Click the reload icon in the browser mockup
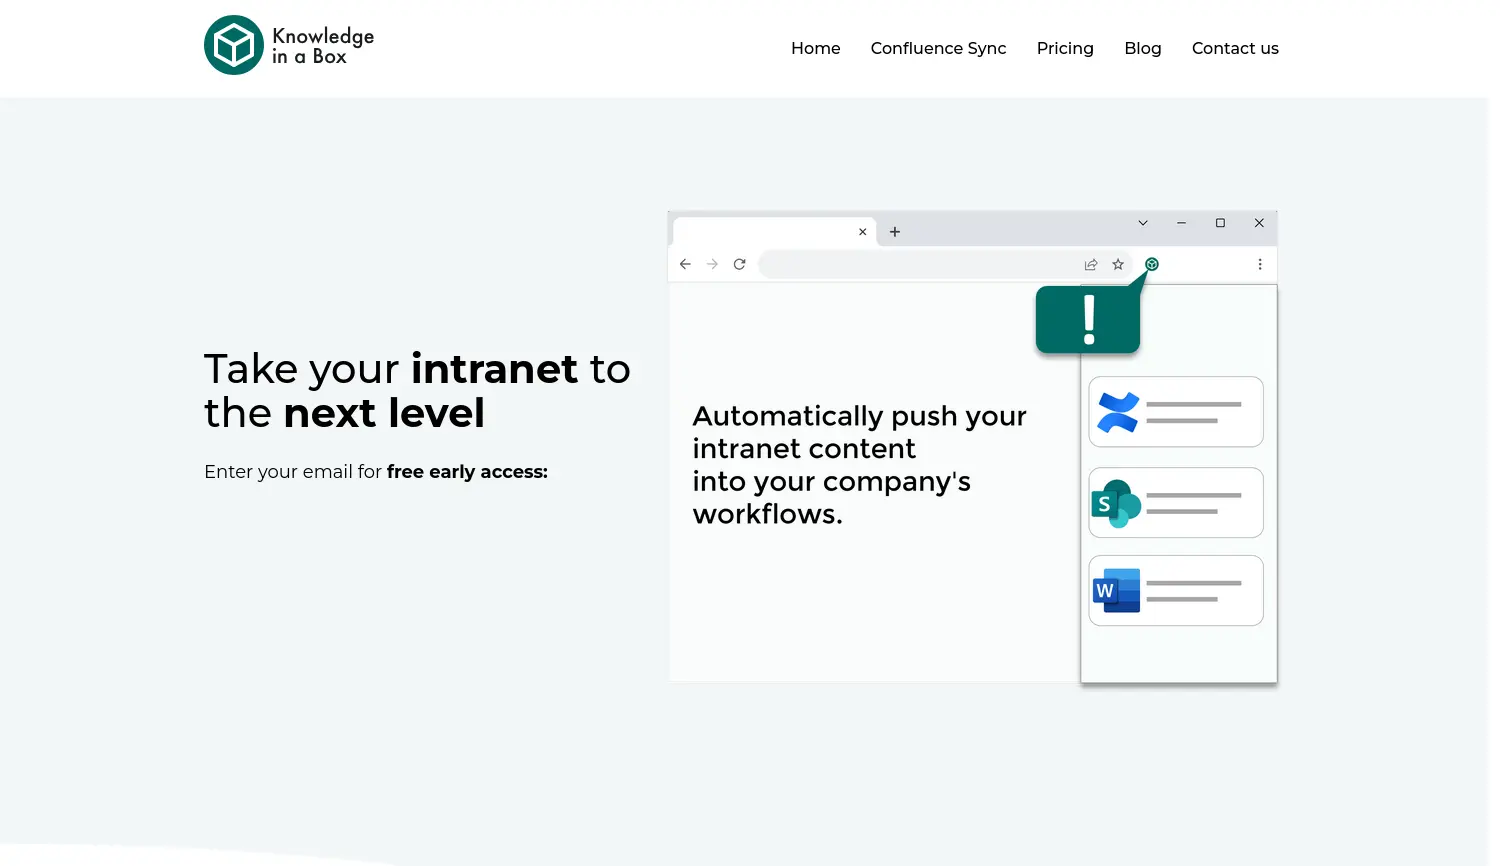Viewport: 1500px width, 866px height. click(739, 264)
